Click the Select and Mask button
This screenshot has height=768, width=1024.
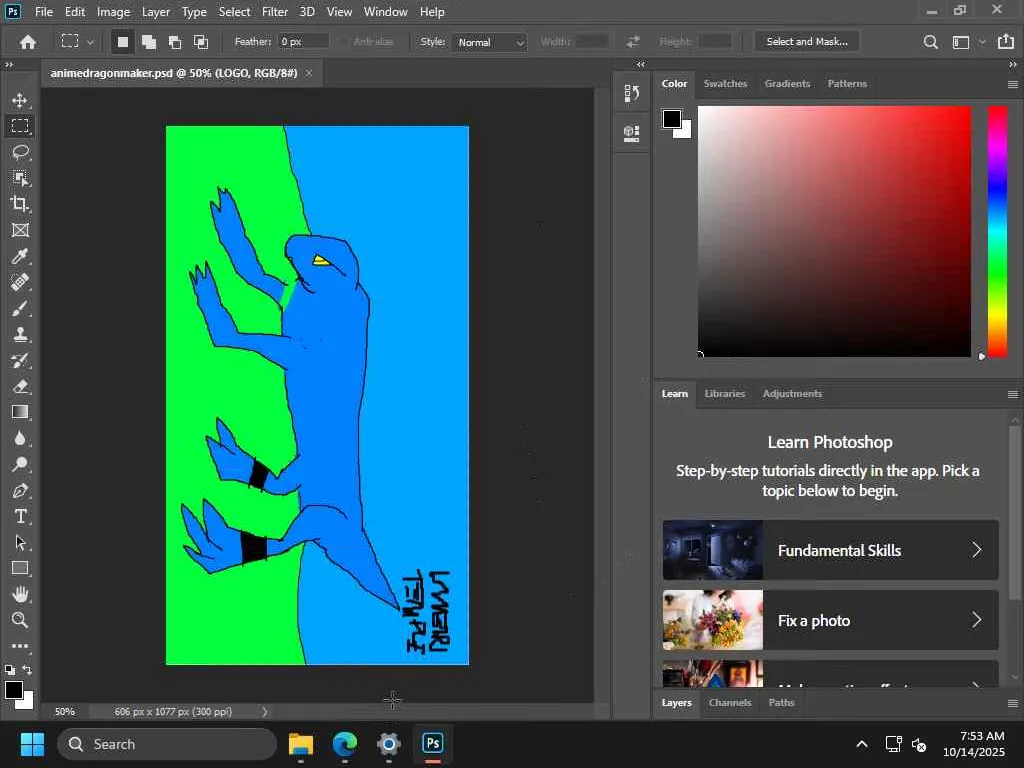point(806,42)
